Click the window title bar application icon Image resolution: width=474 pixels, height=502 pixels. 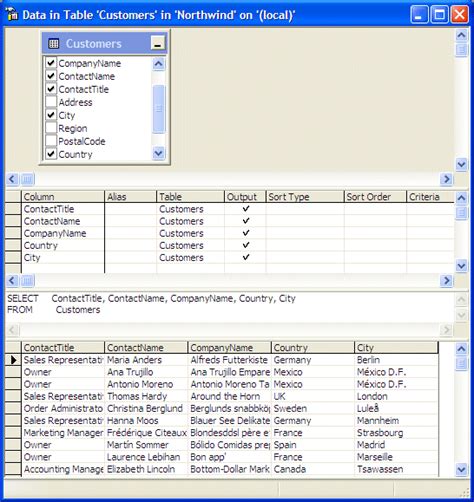[12, 14]
